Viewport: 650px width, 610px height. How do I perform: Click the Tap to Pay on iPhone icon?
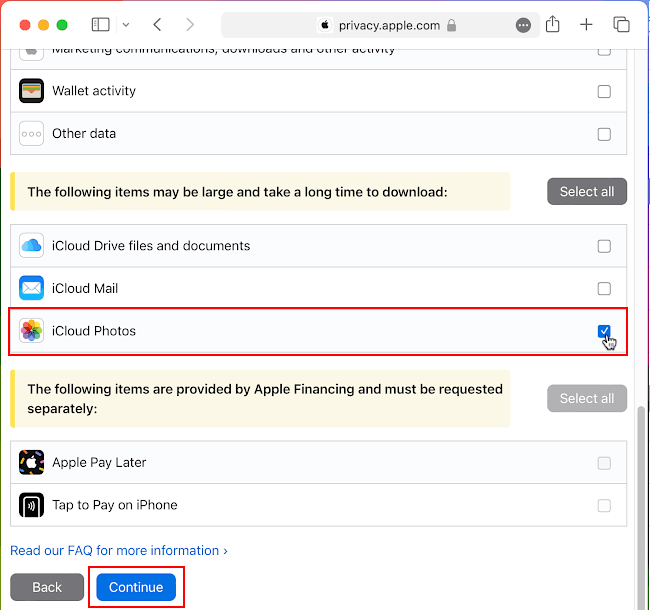coord(32,505)
